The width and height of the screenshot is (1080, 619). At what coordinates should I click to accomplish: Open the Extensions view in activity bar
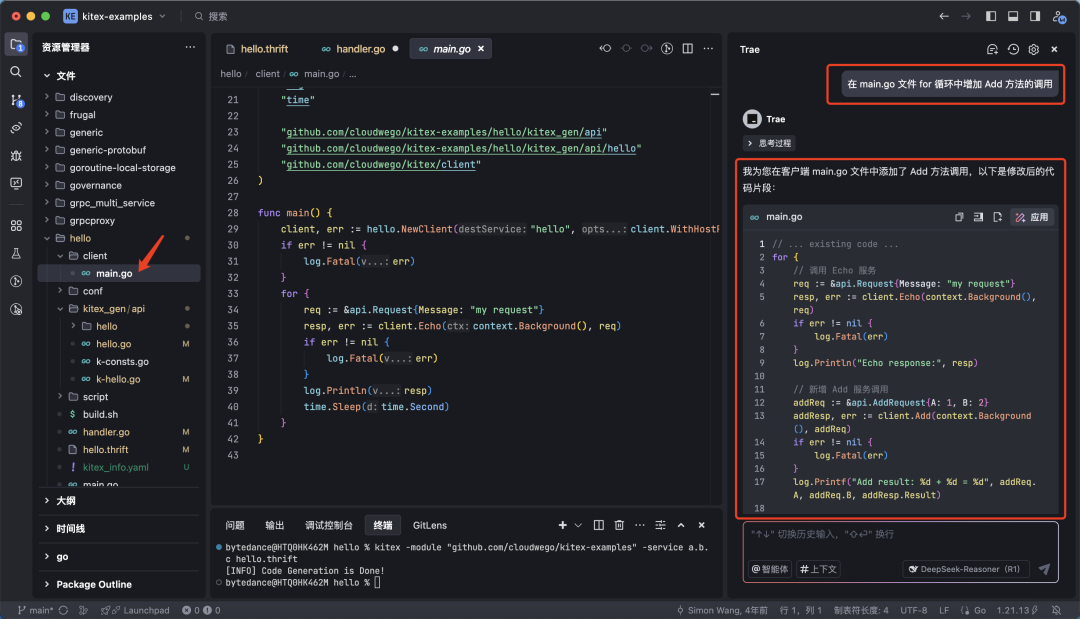coord(16,226)
